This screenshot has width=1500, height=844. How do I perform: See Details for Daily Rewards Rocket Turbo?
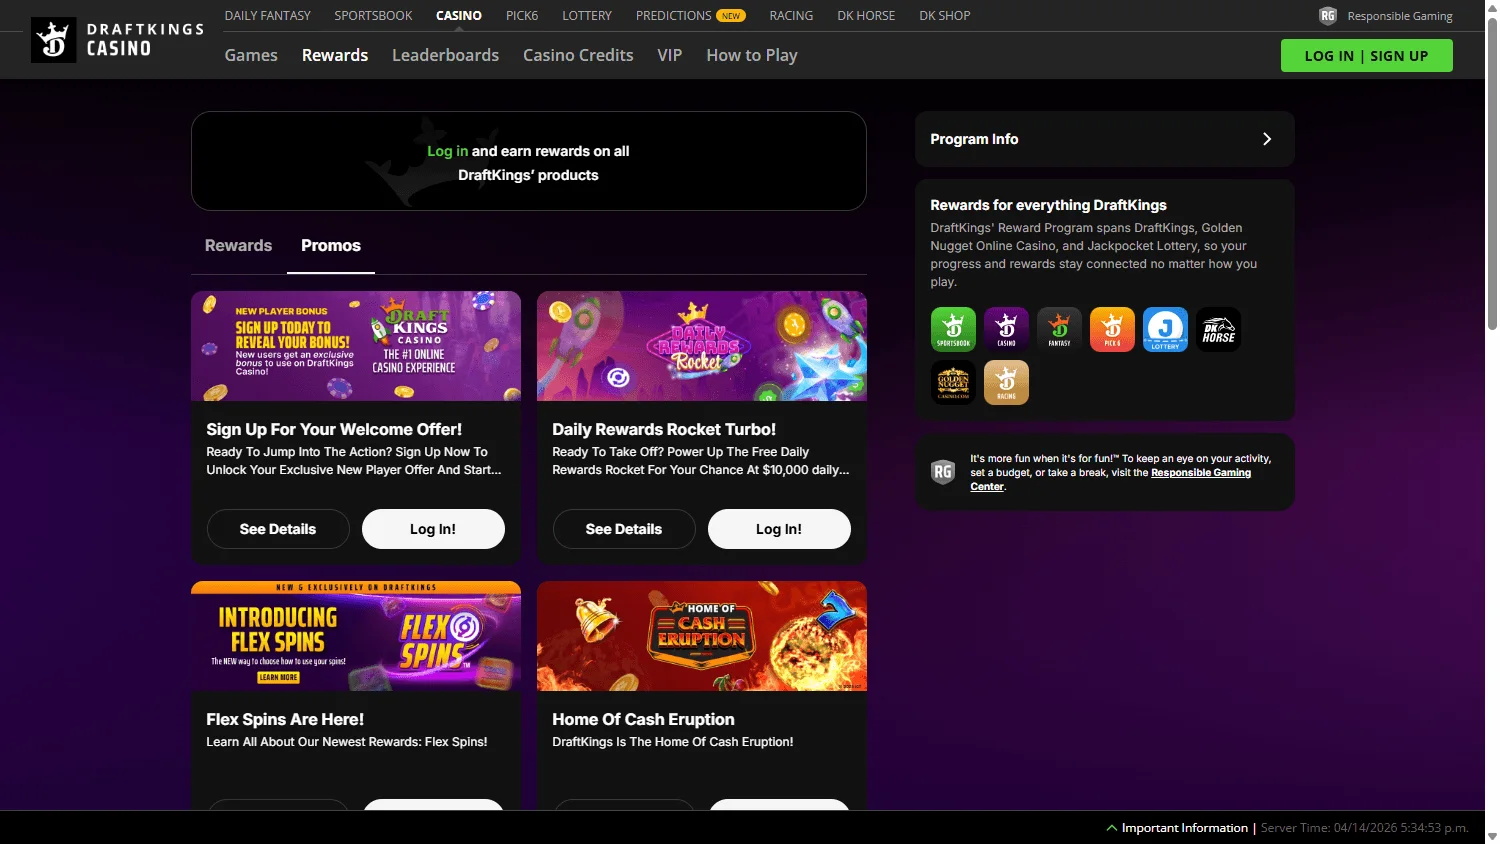coord(624,529)
